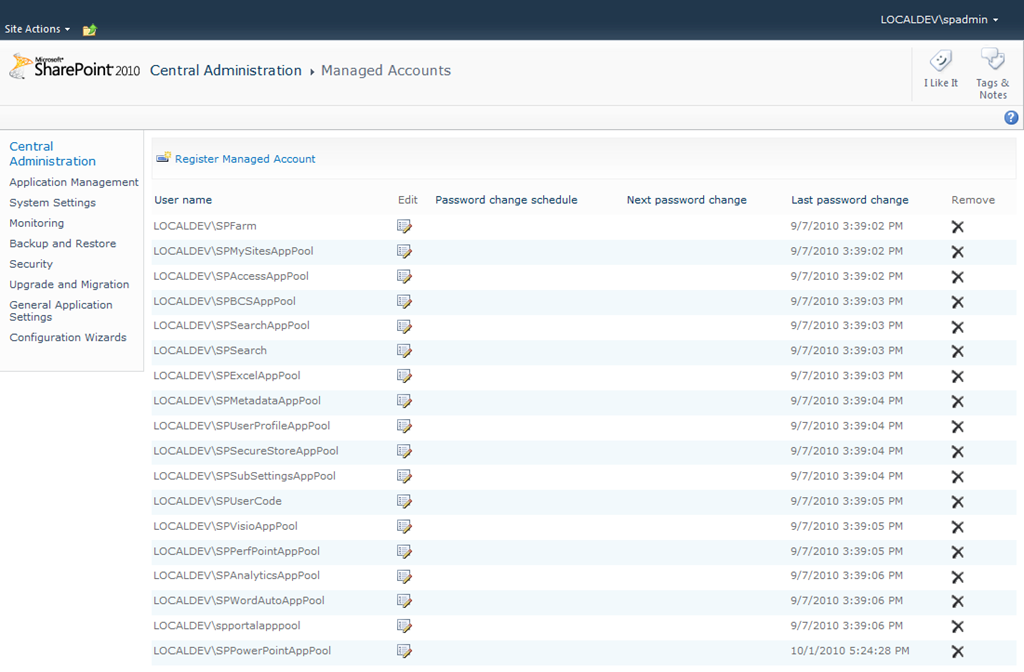Click Register Managed Account link
This screenshot has width=1024, height=672.
[x=245, y=159]
